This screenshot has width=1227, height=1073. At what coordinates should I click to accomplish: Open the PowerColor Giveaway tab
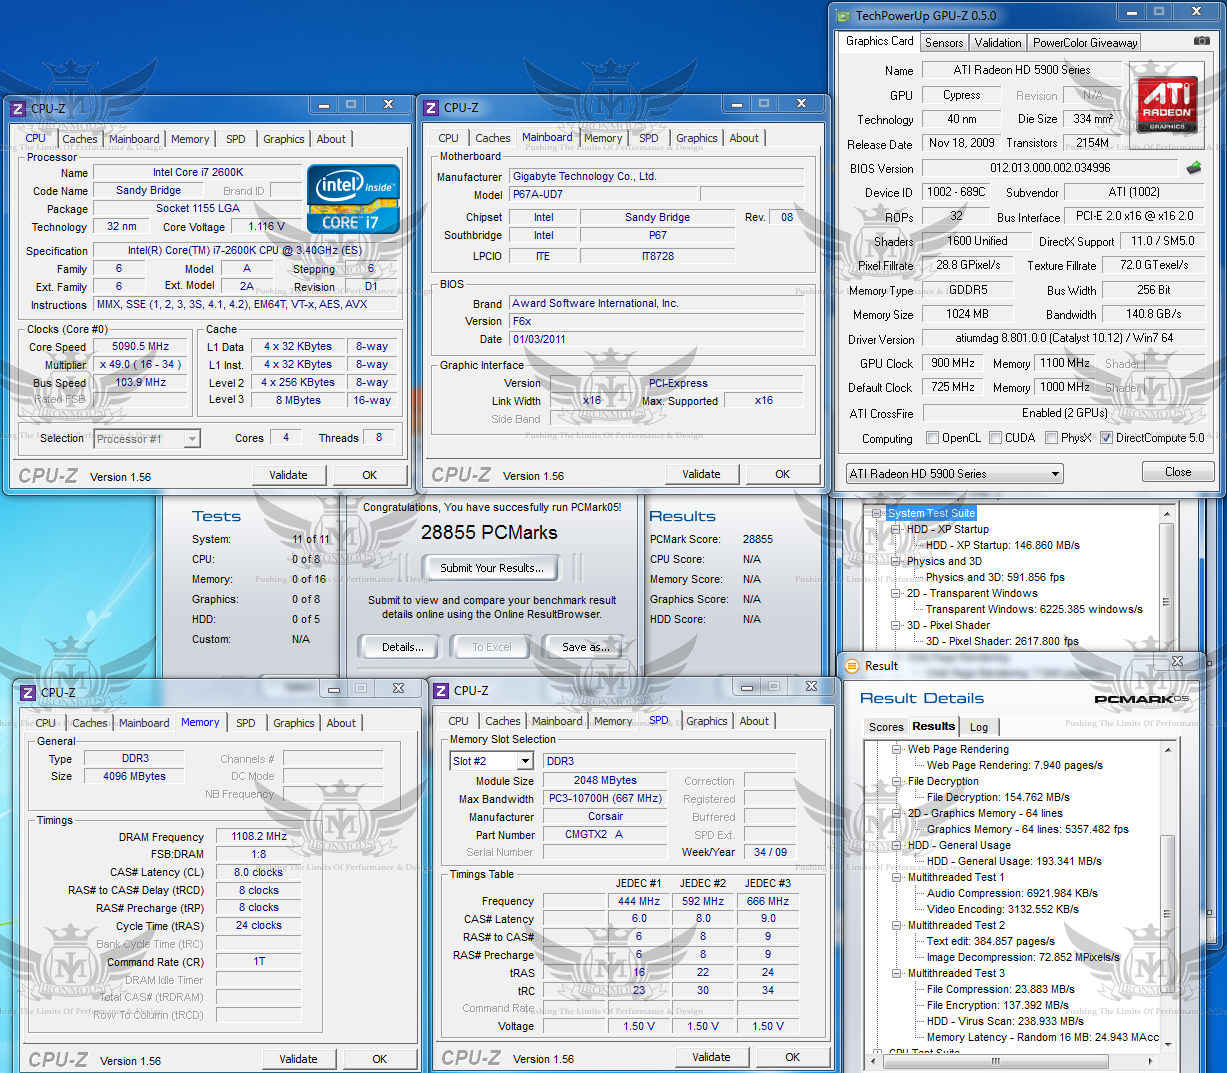point(1085,43)
